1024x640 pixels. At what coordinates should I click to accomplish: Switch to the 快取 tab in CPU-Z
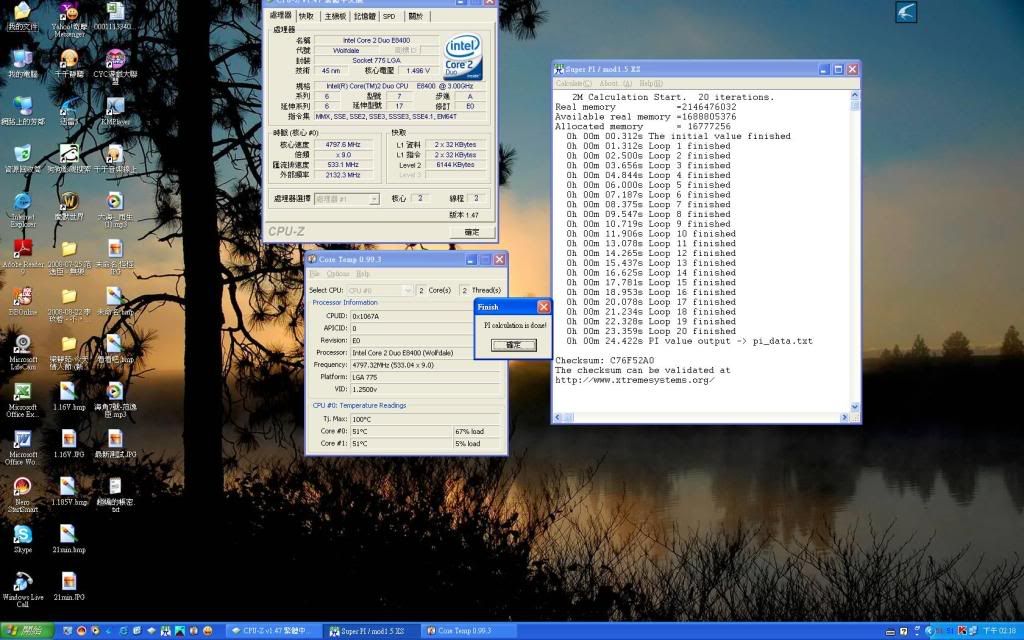pos(306,16)
